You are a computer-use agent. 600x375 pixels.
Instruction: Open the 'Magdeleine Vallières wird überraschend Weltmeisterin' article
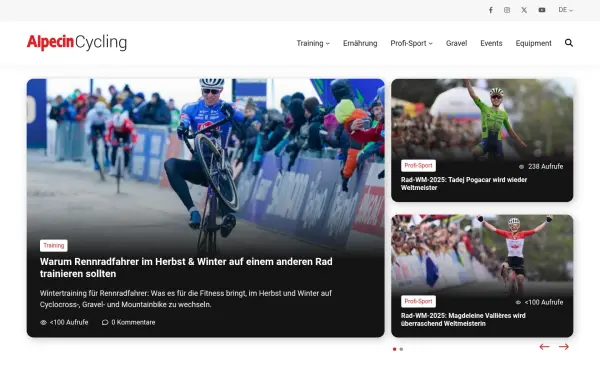point(463,320)
